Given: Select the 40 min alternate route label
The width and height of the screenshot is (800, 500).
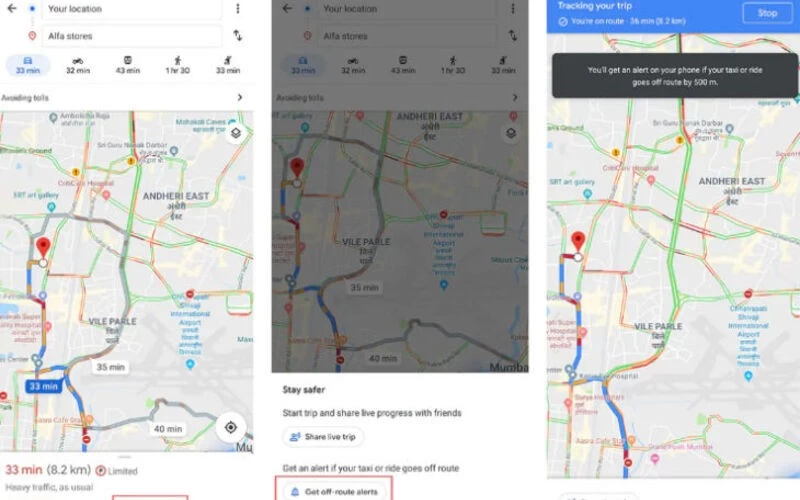Looking at the screenshot, I should [x=168, y=429].
